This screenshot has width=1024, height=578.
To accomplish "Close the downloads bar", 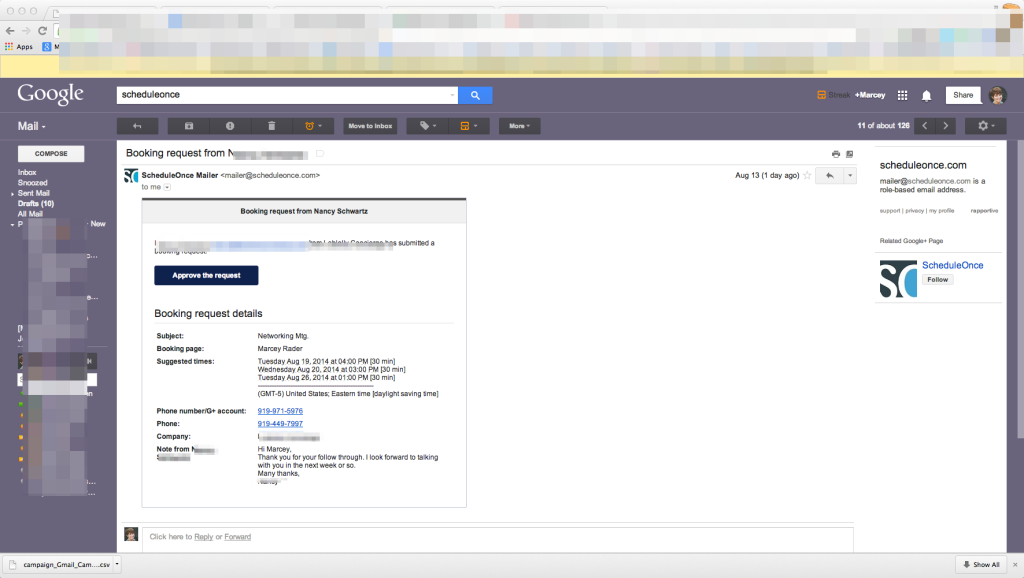I will click(1015, 565).
